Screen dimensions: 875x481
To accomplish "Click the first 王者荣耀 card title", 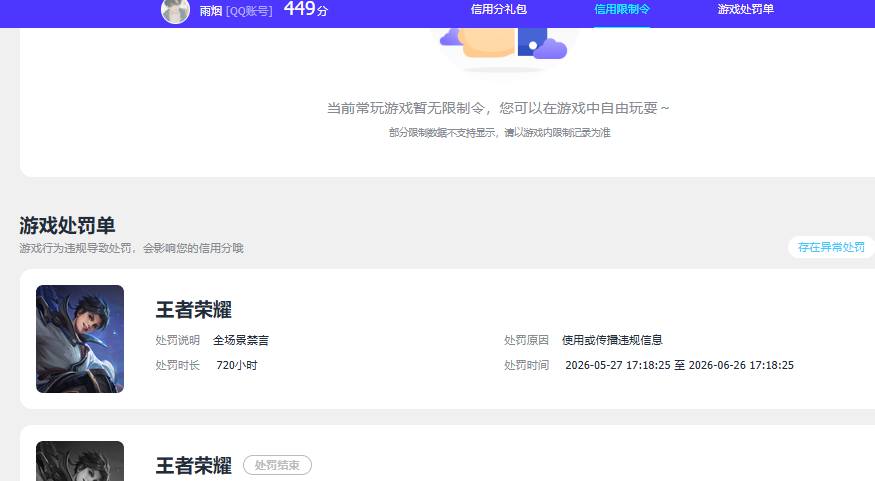I will click(x=194, y=310).
